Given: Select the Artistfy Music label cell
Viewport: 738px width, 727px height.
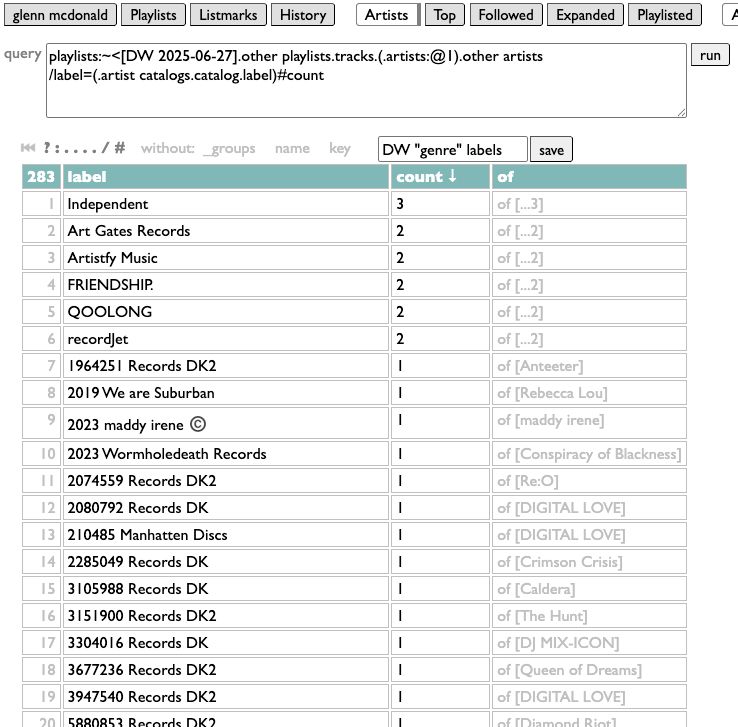Looking at the screenshot, I should tap(226, 258).
